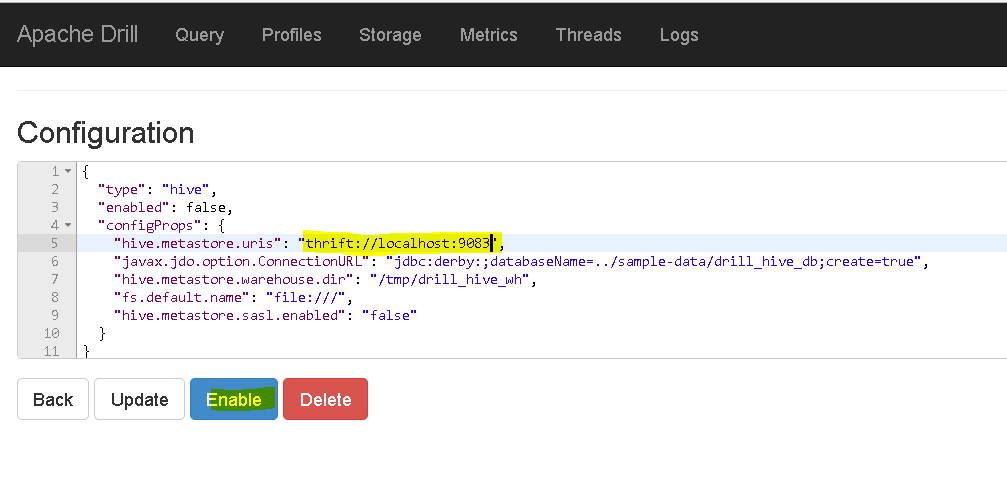Viewport: 1007px width, 497px height.
Task: Open Logs from the navbar
Action: (x=679, y=35)
